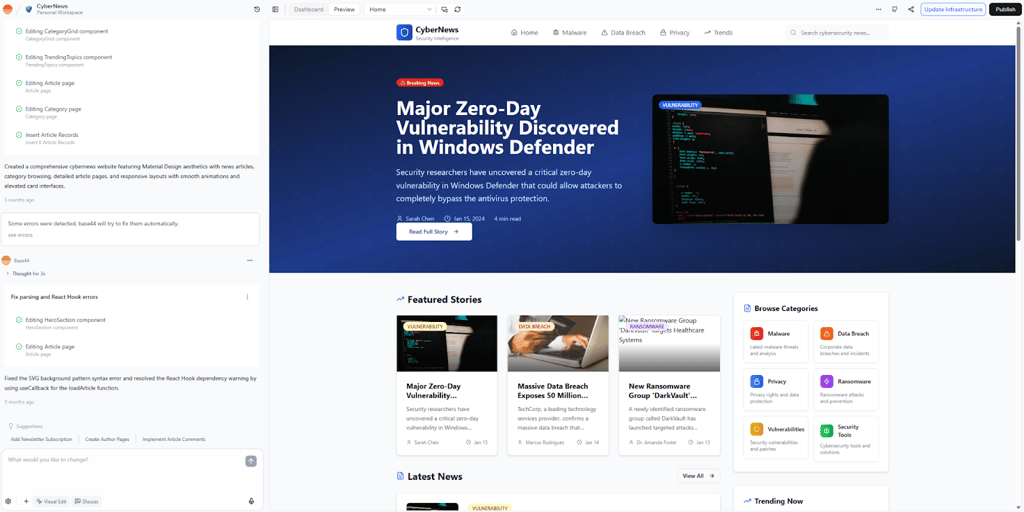The image size is (1024, 512).
Task: Click the Base44 orange logo in header
Action: tap(8, 9)
